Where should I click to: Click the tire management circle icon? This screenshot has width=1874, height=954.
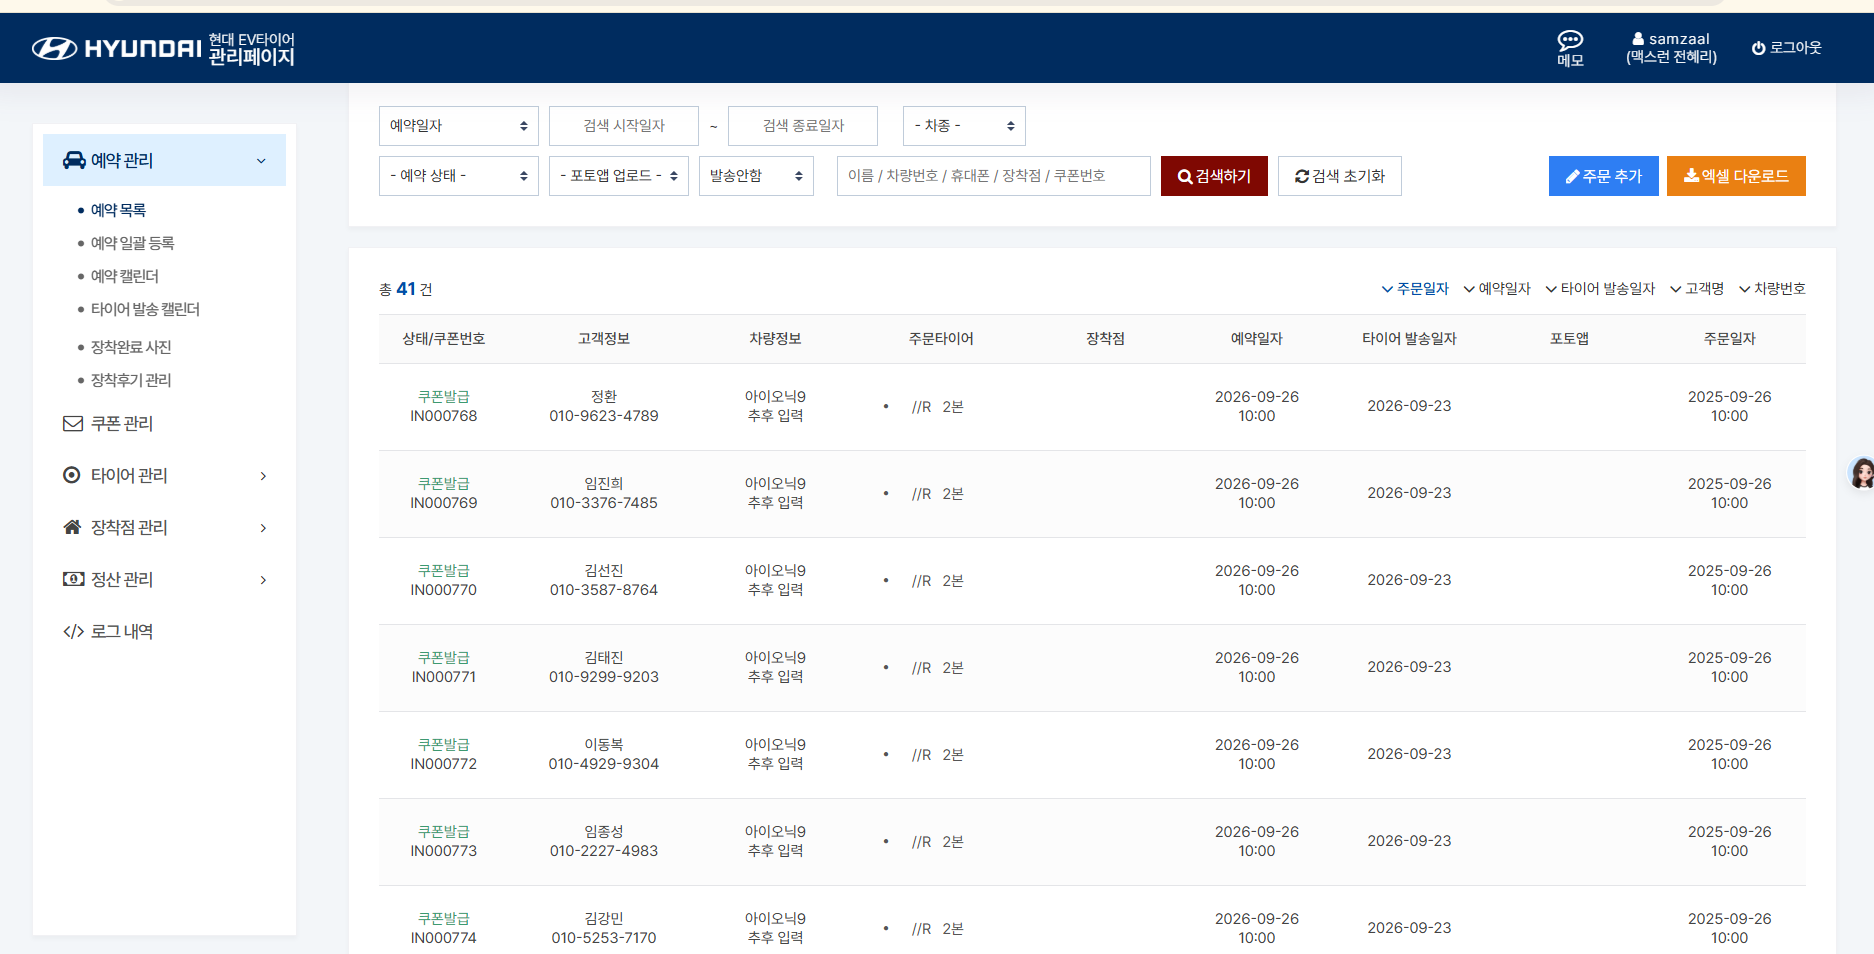pos(72,476)
